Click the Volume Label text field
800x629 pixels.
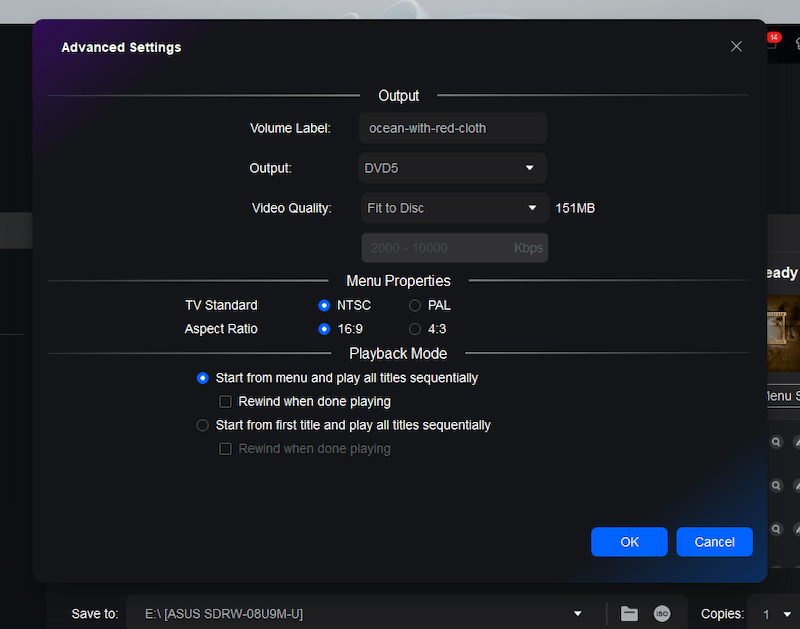tap(453, 128)
